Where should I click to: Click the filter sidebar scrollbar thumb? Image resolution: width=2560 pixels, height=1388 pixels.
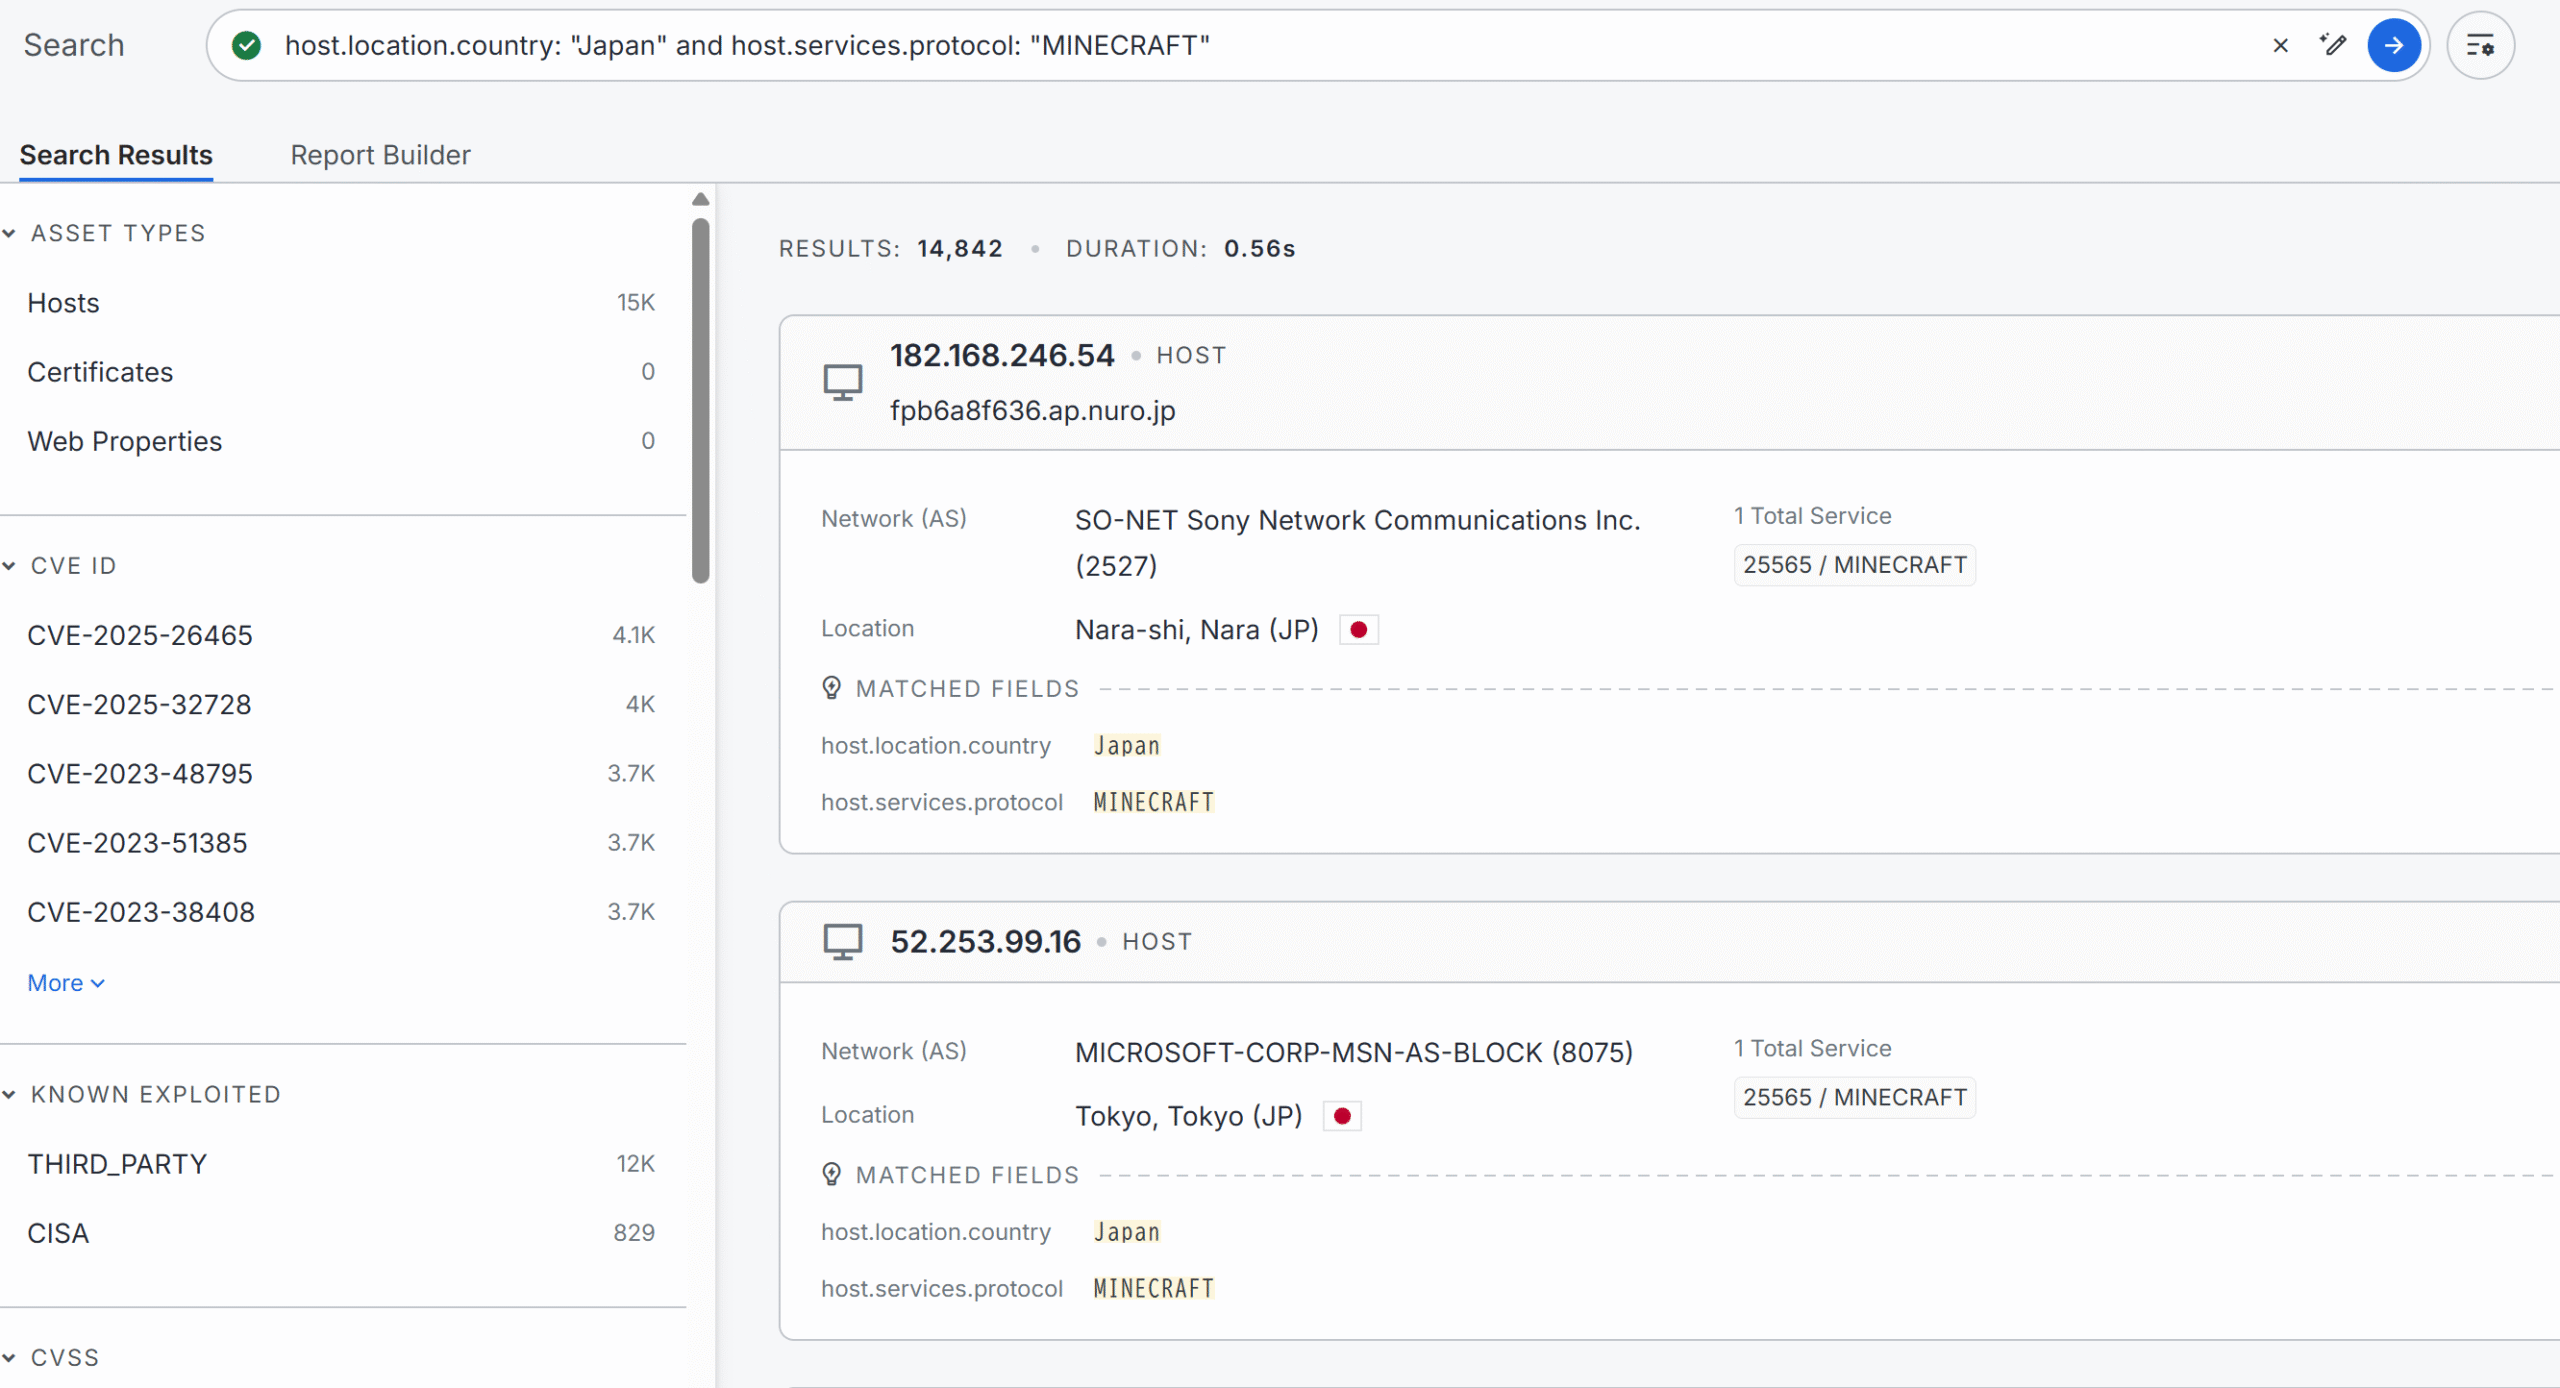(x=700, y=400)
